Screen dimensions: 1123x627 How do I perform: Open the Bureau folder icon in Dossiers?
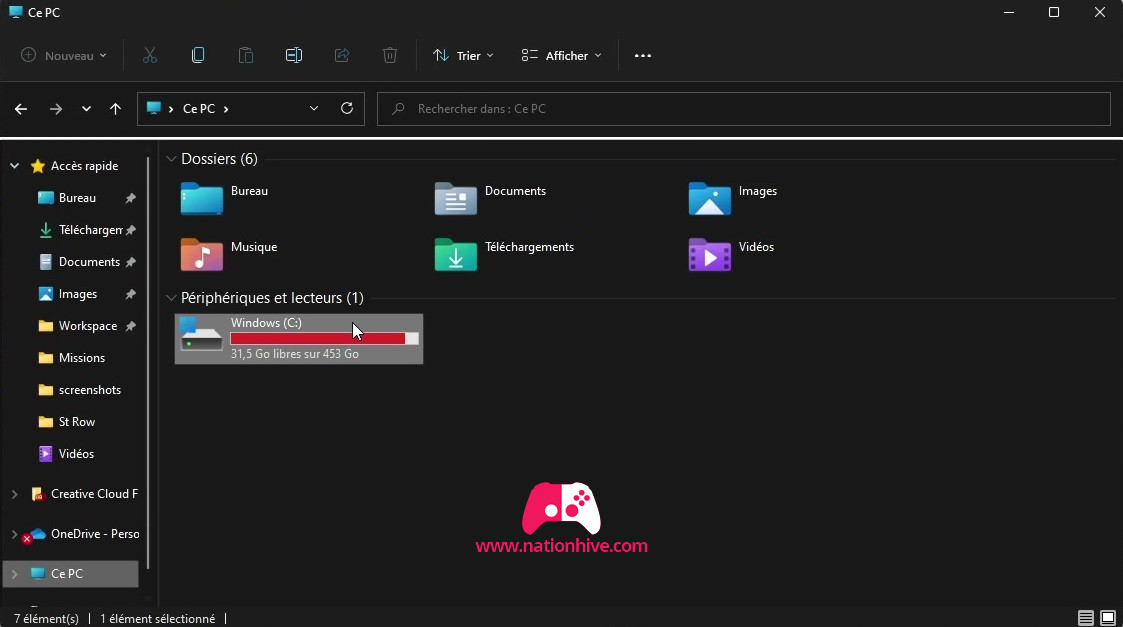click(x=201, y=198)
